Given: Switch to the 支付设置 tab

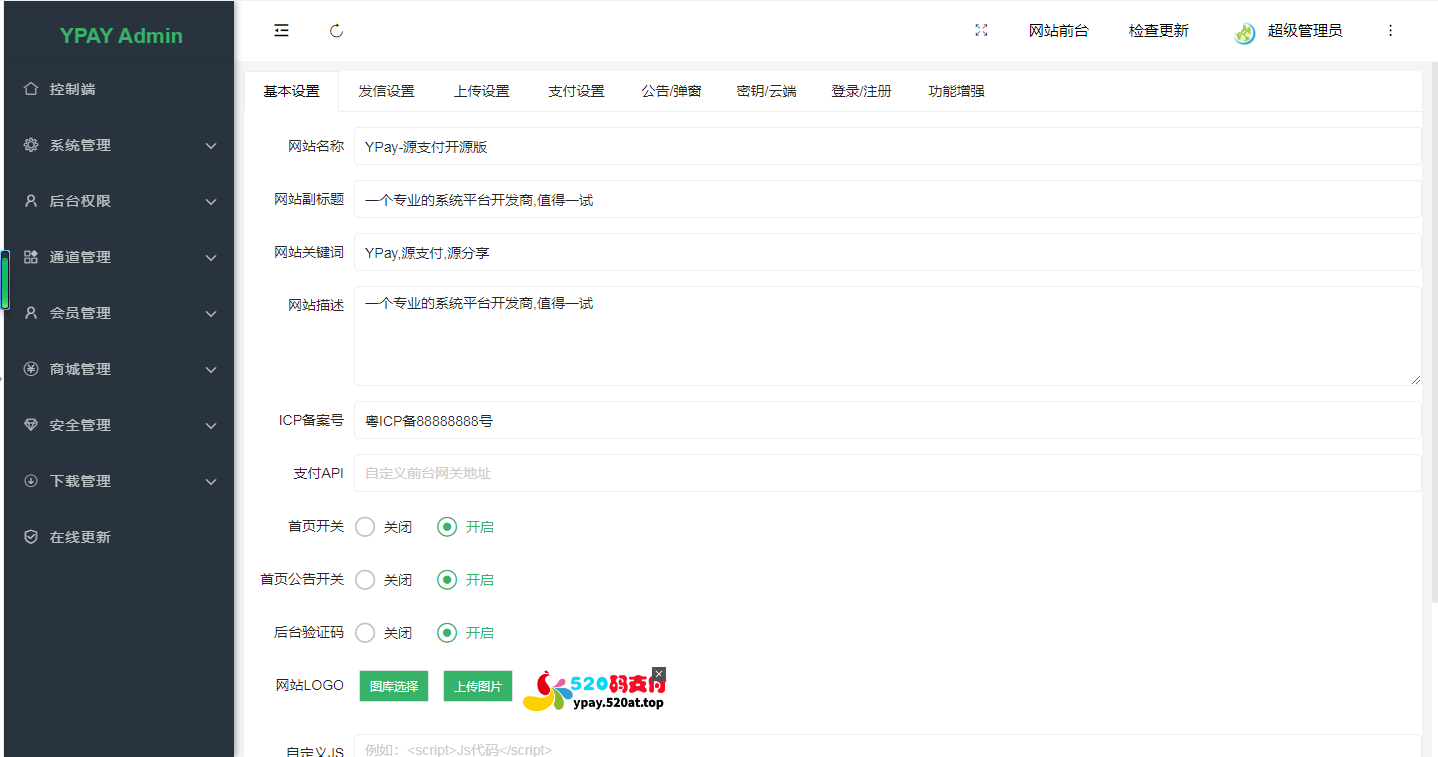Looking at the screenshot, I should pyautogui.click(x=576, y=91).
